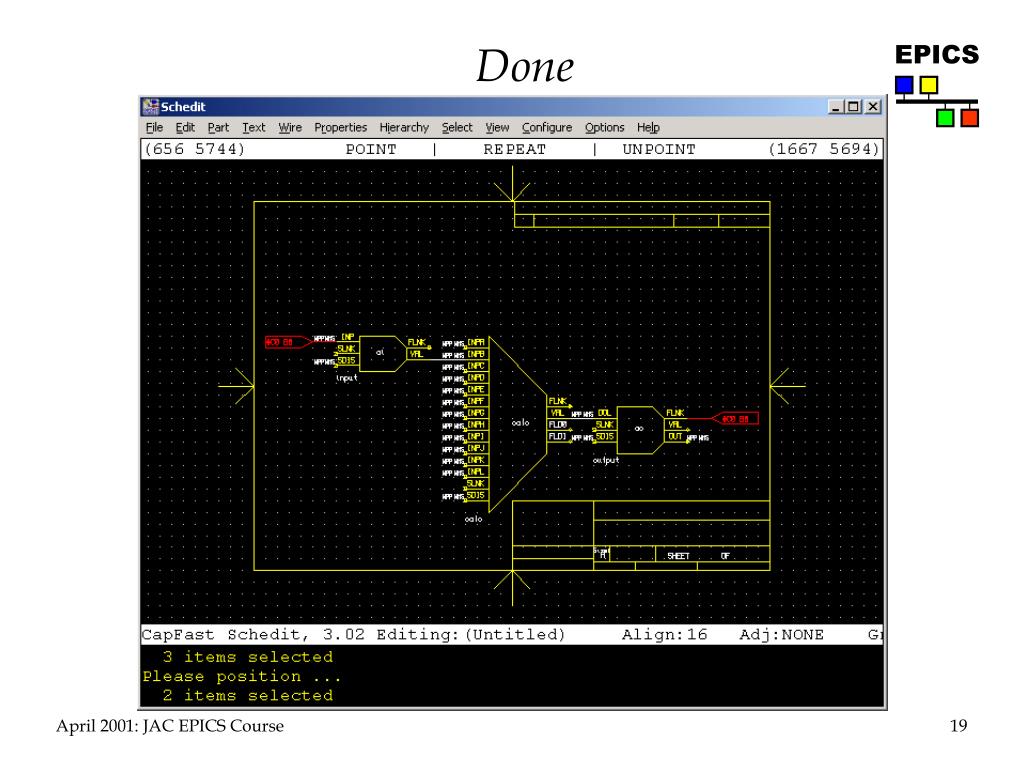Maximize the Schedit window
The height and width of the screenshot is (768, 1024).
854,106
